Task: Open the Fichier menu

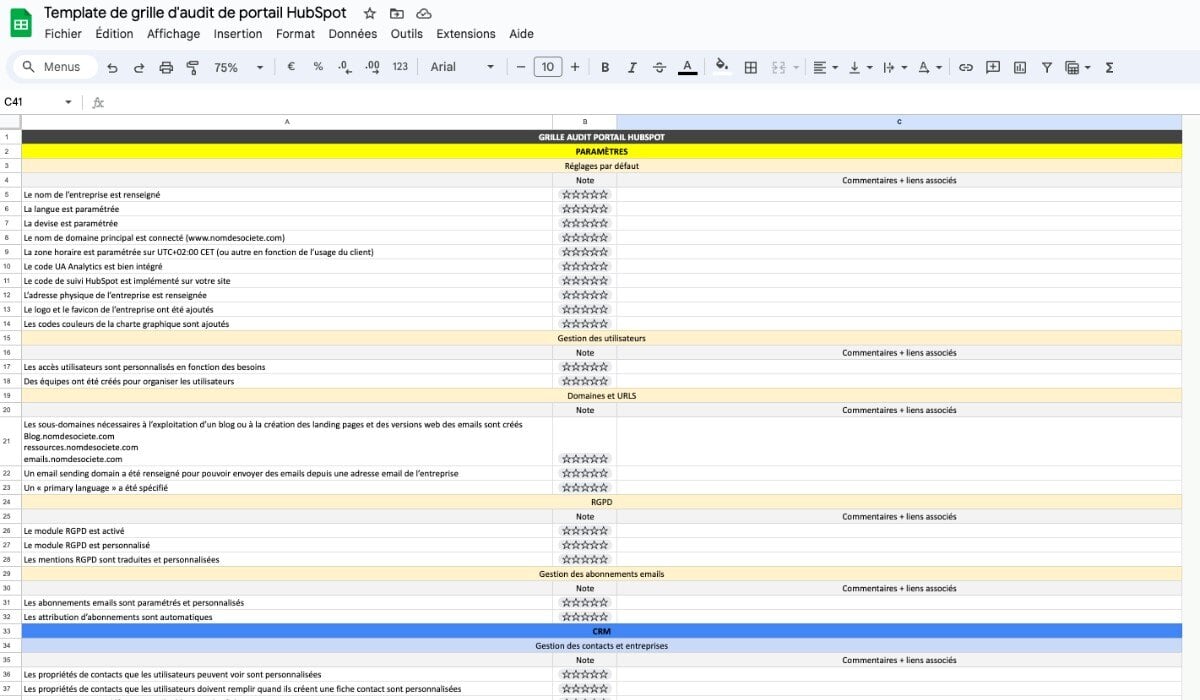Action: click(63, 34)
